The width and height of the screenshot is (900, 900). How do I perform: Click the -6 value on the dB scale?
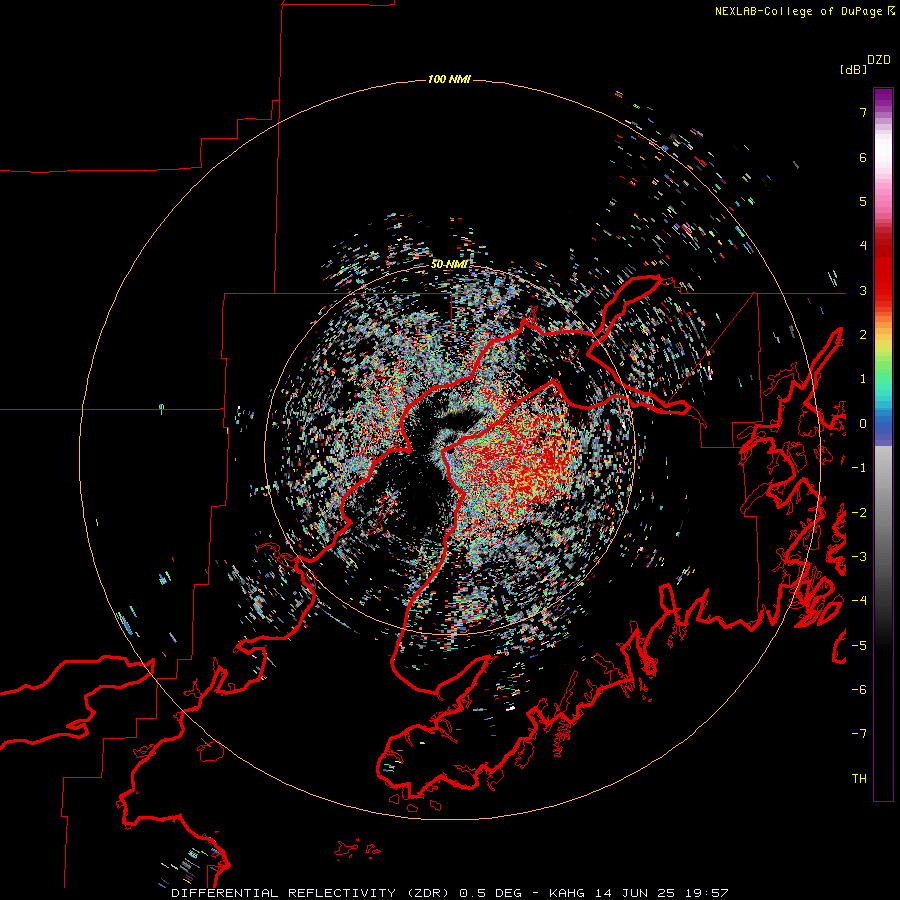pos(859,690)
